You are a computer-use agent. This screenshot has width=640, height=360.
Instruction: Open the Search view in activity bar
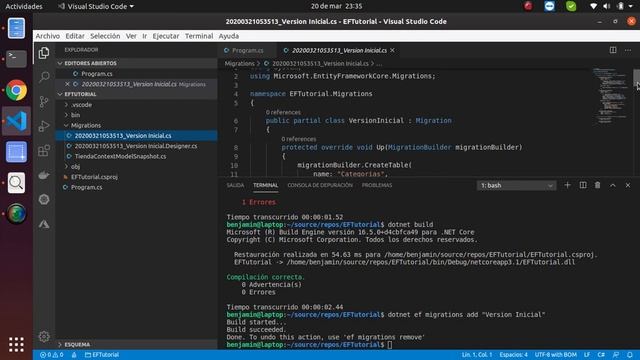pos(44,77)
